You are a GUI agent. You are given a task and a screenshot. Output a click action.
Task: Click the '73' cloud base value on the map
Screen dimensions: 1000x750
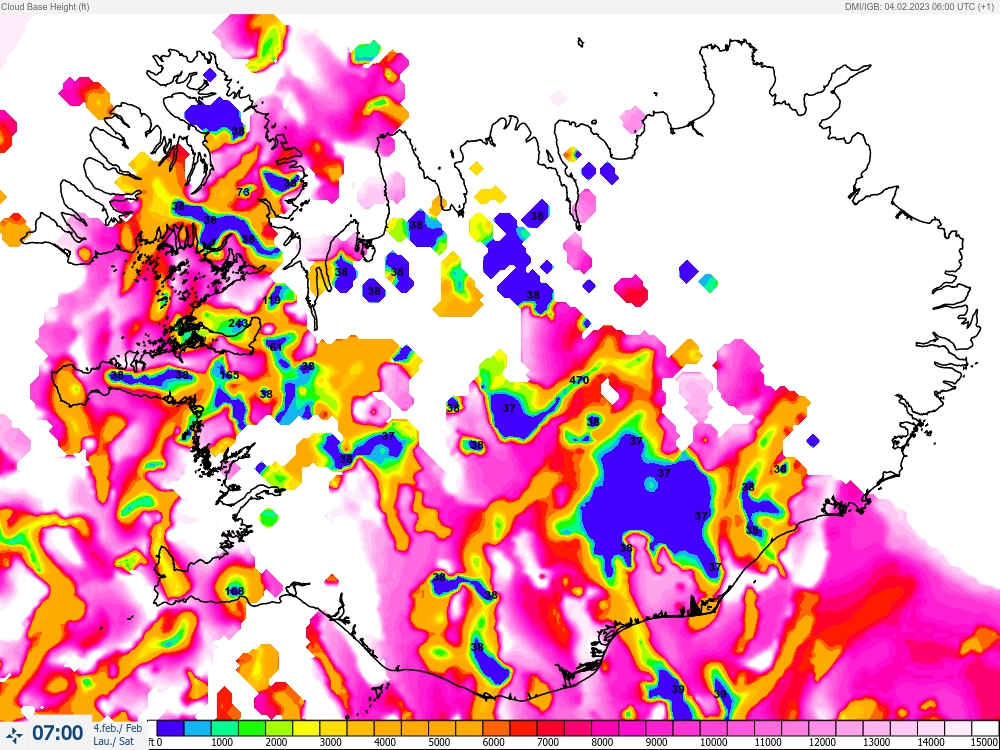[243, 191]
